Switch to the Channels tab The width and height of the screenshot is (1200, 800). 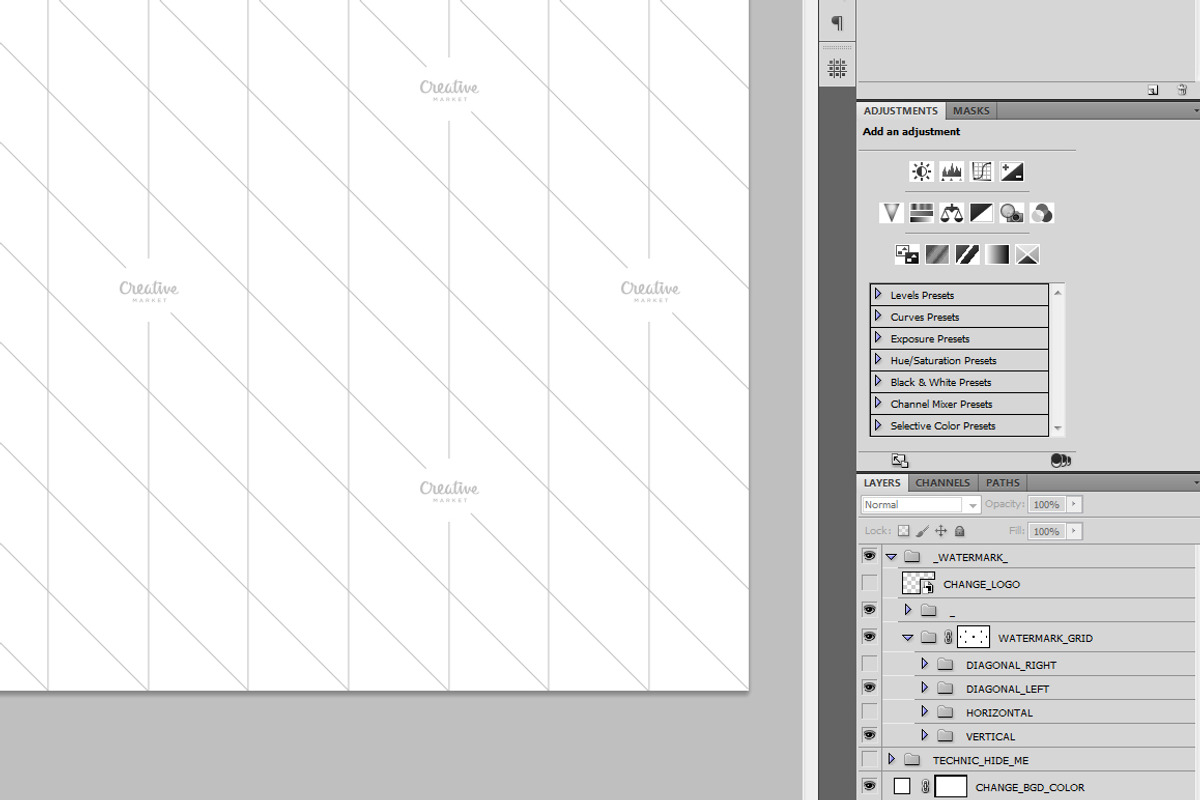pos(943,483)
